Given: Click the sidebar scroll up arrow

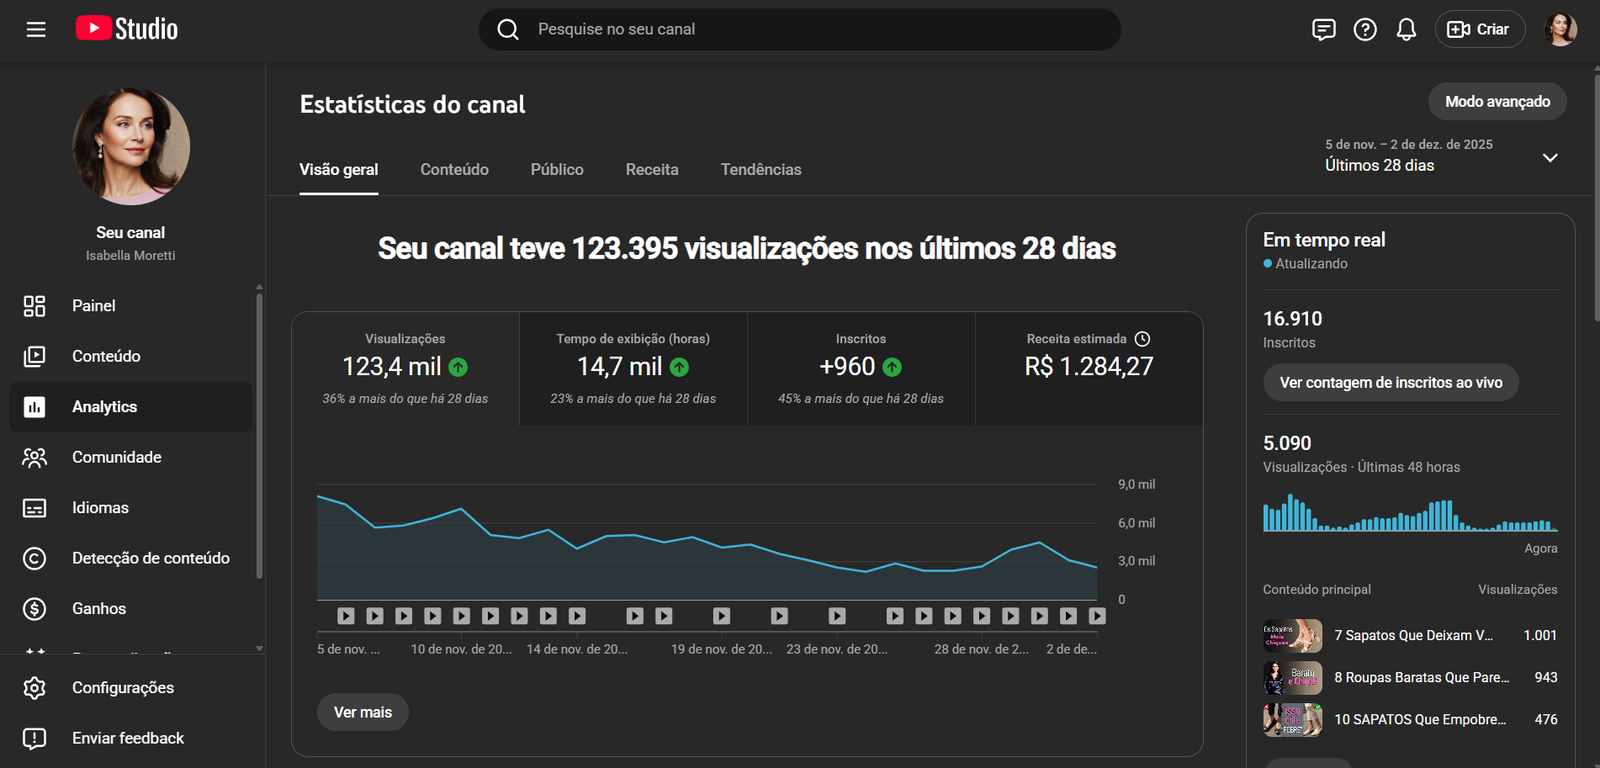Looking at the screenshot, I should click(259, 287).
